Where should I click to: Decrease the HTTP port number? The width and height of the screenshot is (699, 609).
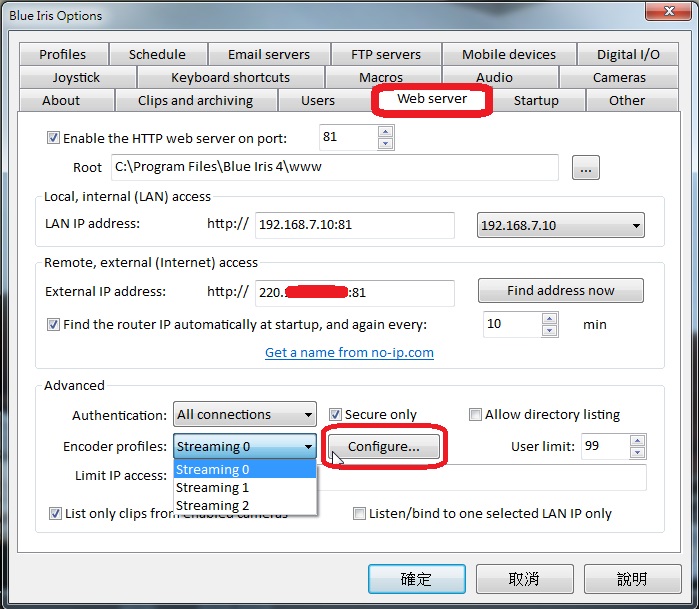pos(386,144)
